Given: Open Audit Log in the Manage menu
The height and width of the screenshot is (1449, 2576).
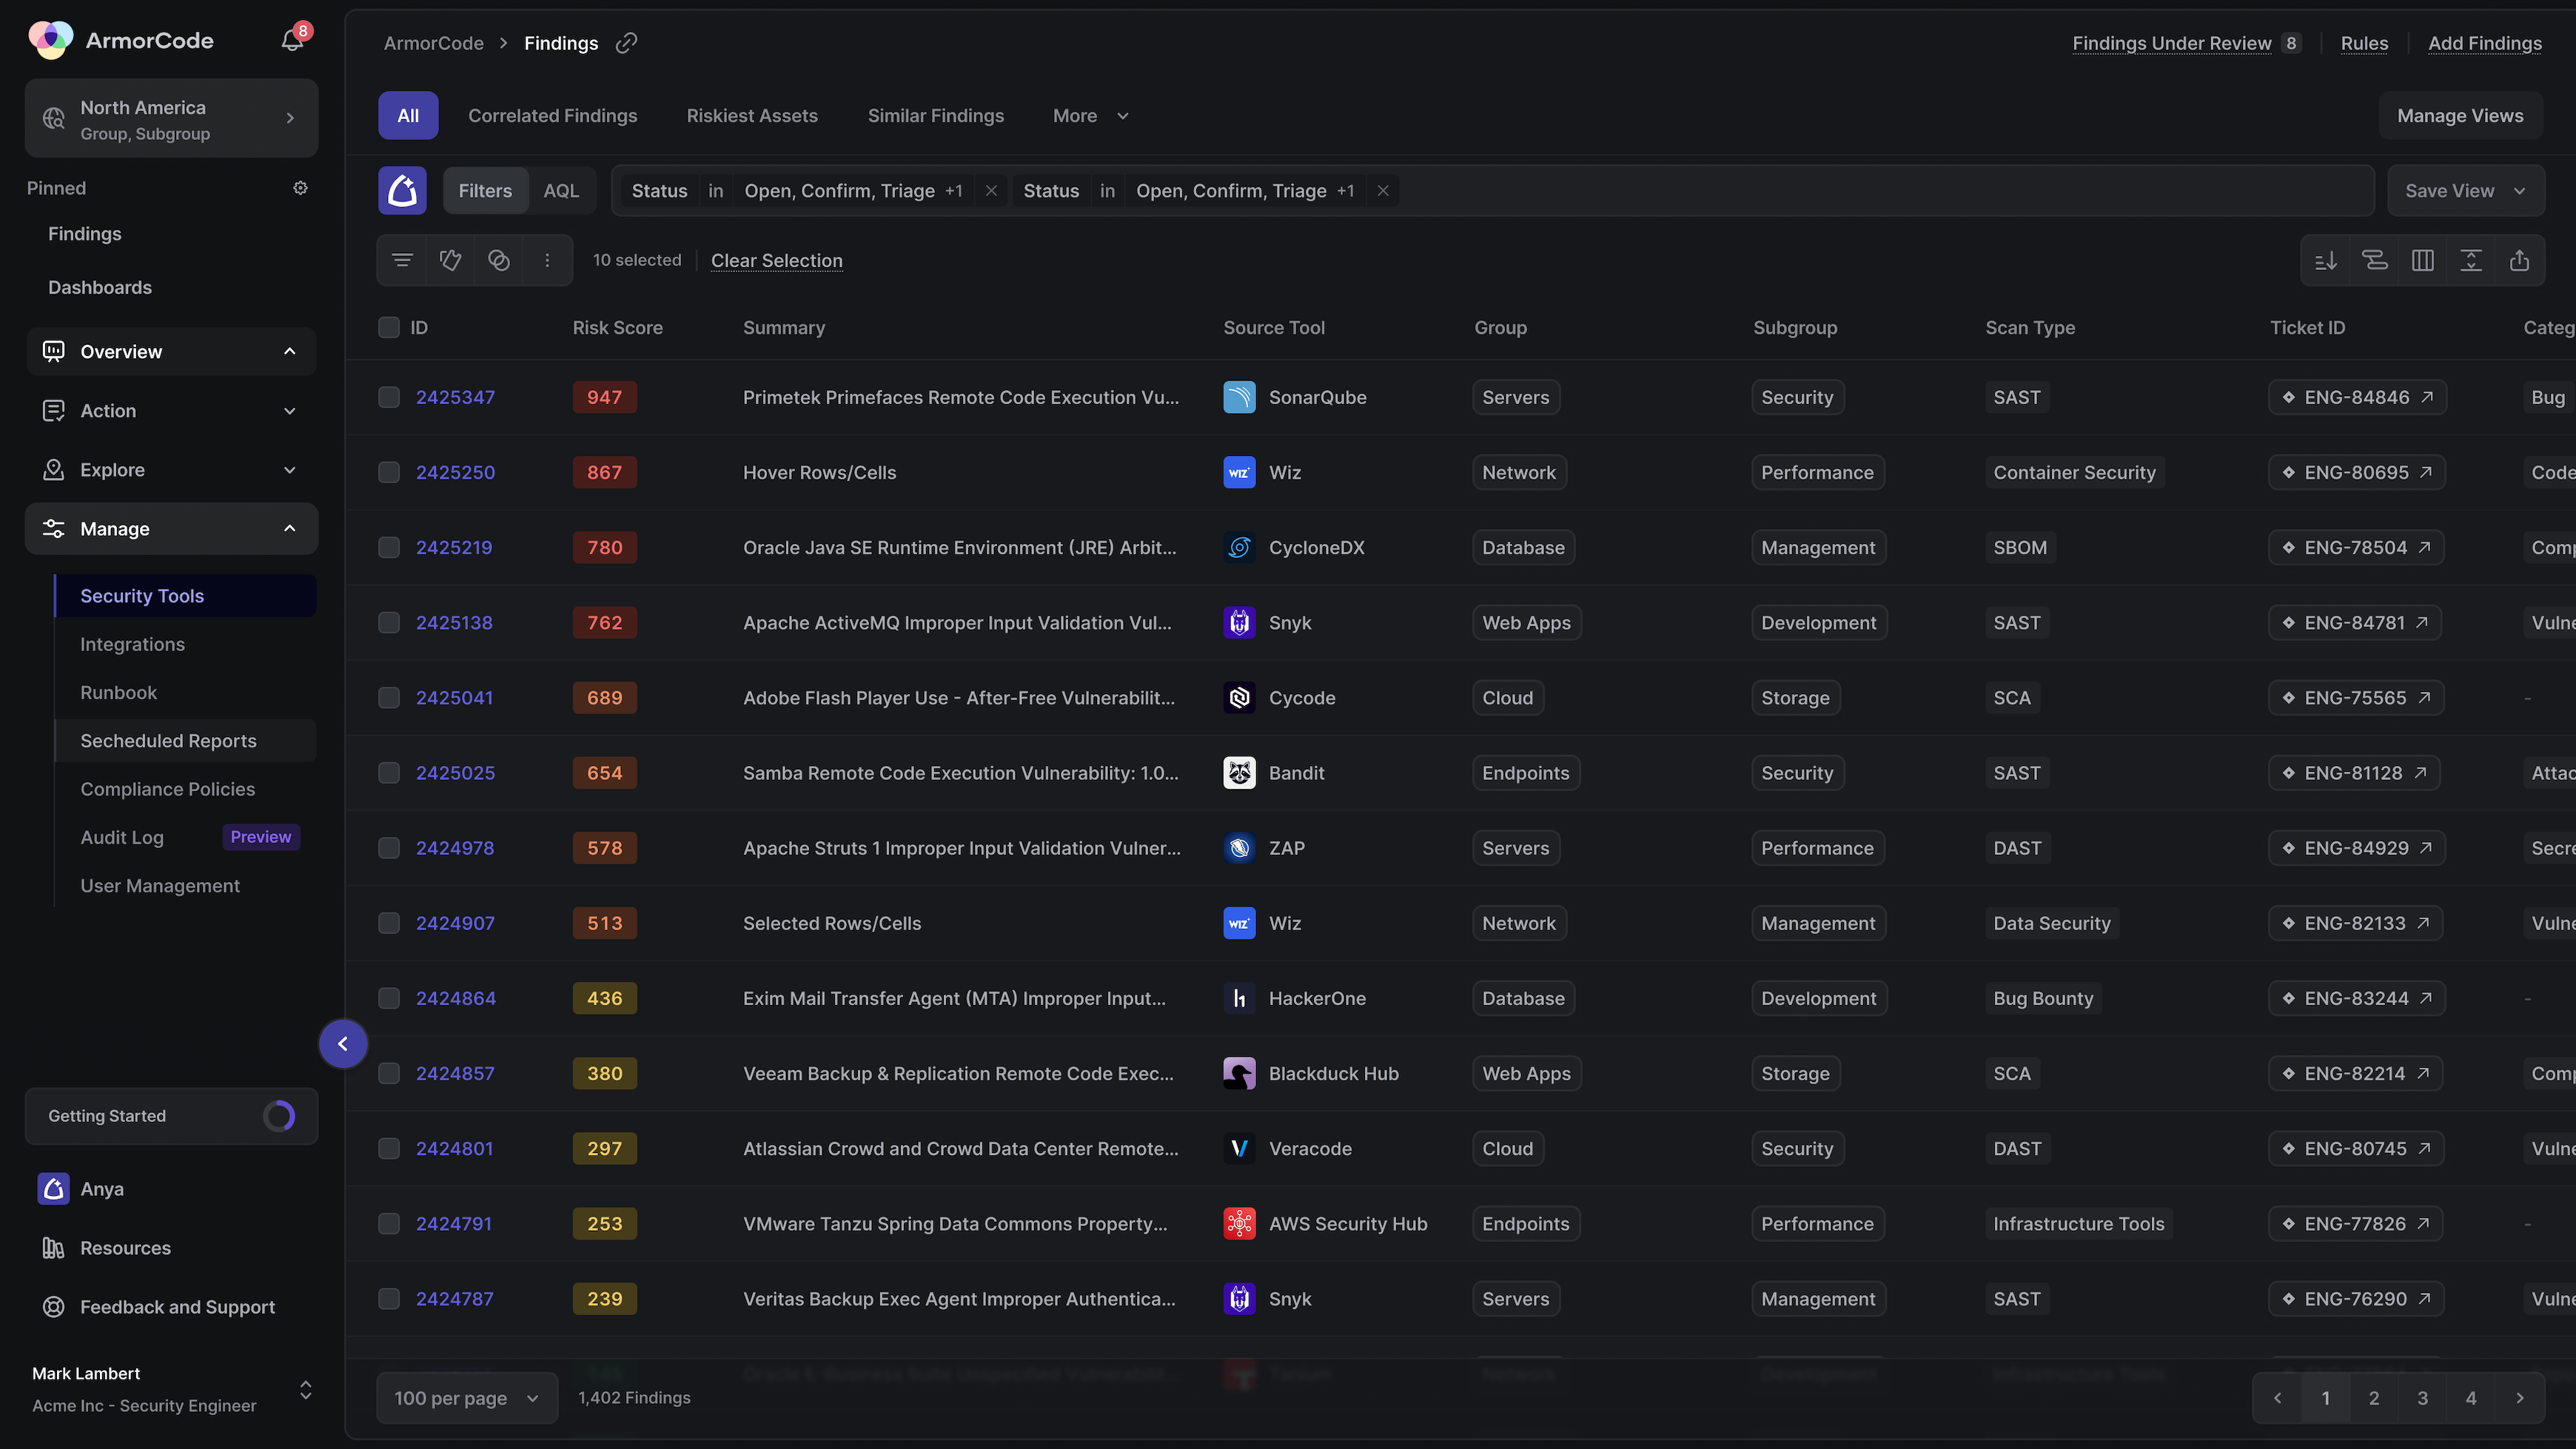Looking at the screenshot, I should coord(122,837).
